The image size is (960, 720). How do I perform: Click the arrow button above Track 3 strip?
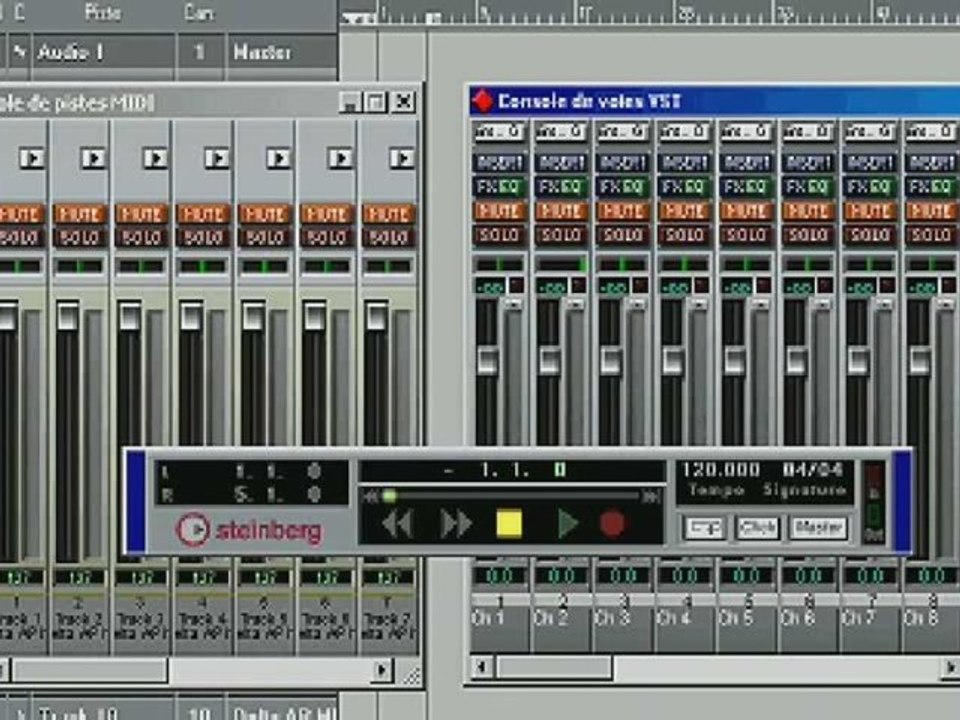pyautogui.click(x=156, y=159)
